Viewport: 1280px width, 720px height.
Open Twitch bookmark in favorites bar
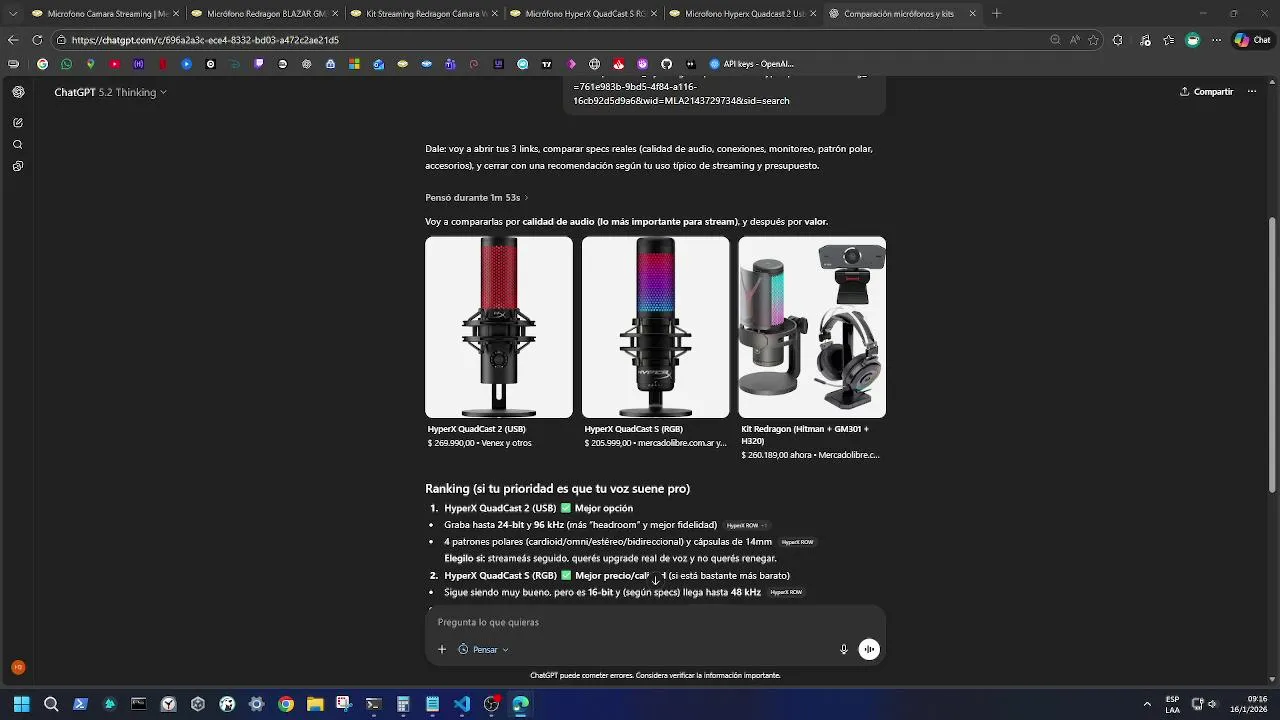click(x=259, y=64)
